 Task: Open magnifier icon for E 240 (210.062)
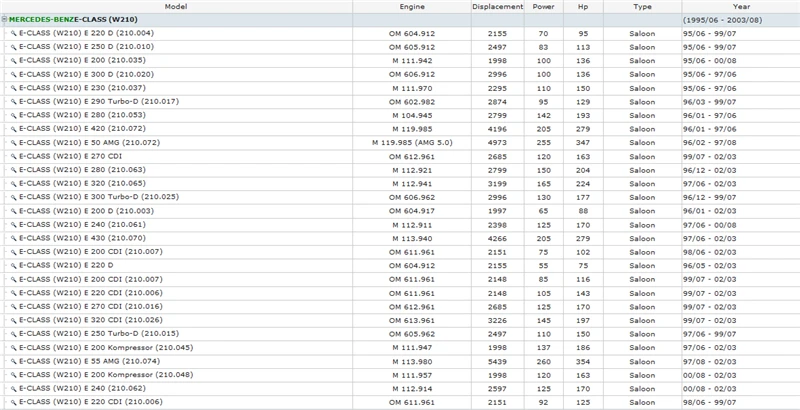pos(14,389)
